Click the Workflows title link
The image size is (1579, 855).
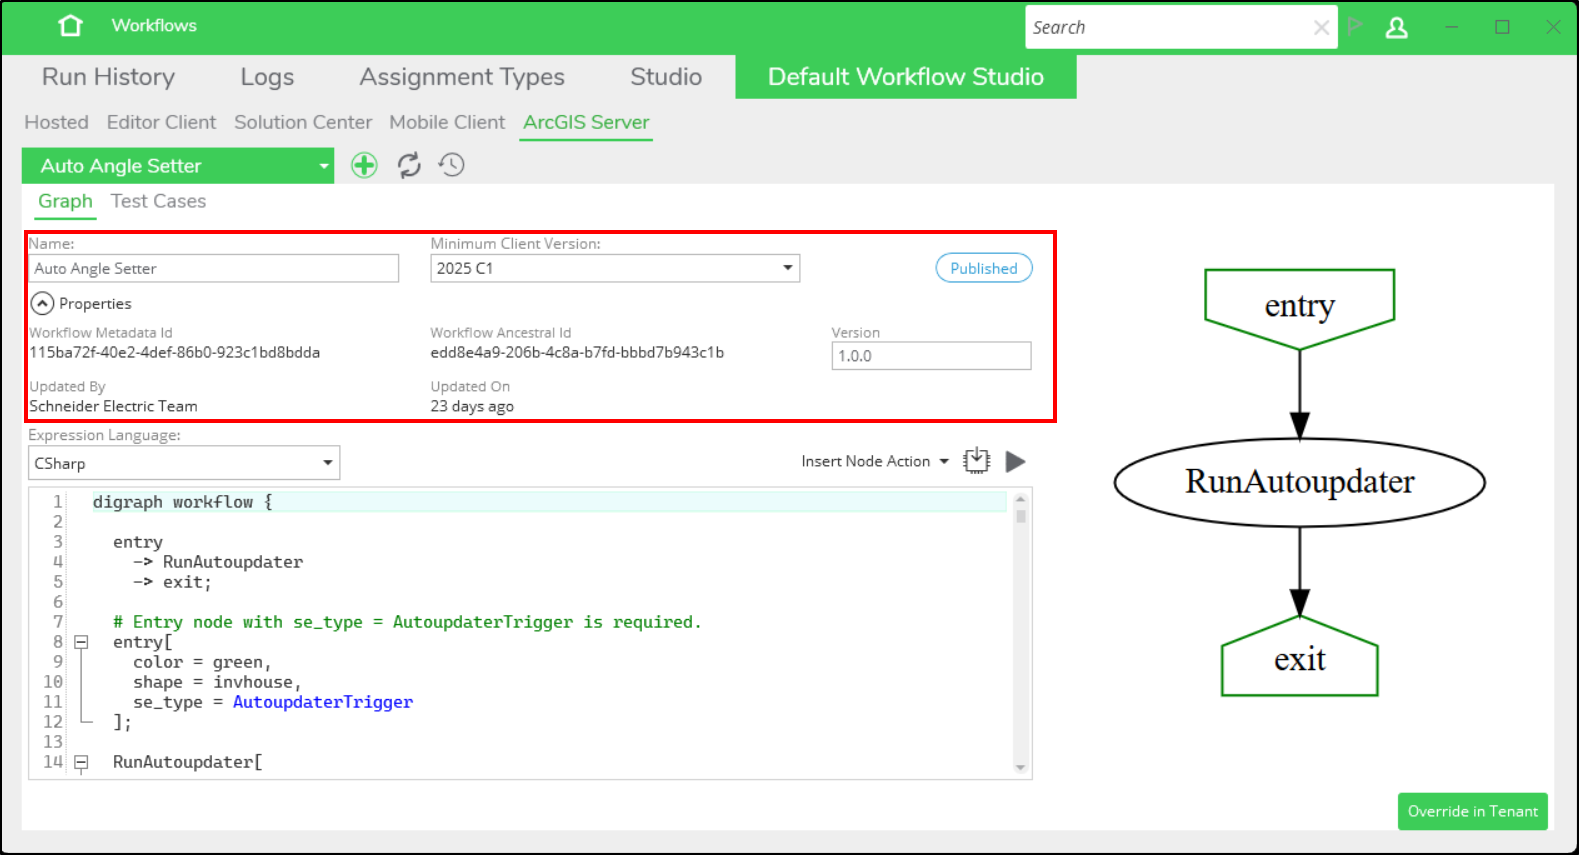(154, 26)
